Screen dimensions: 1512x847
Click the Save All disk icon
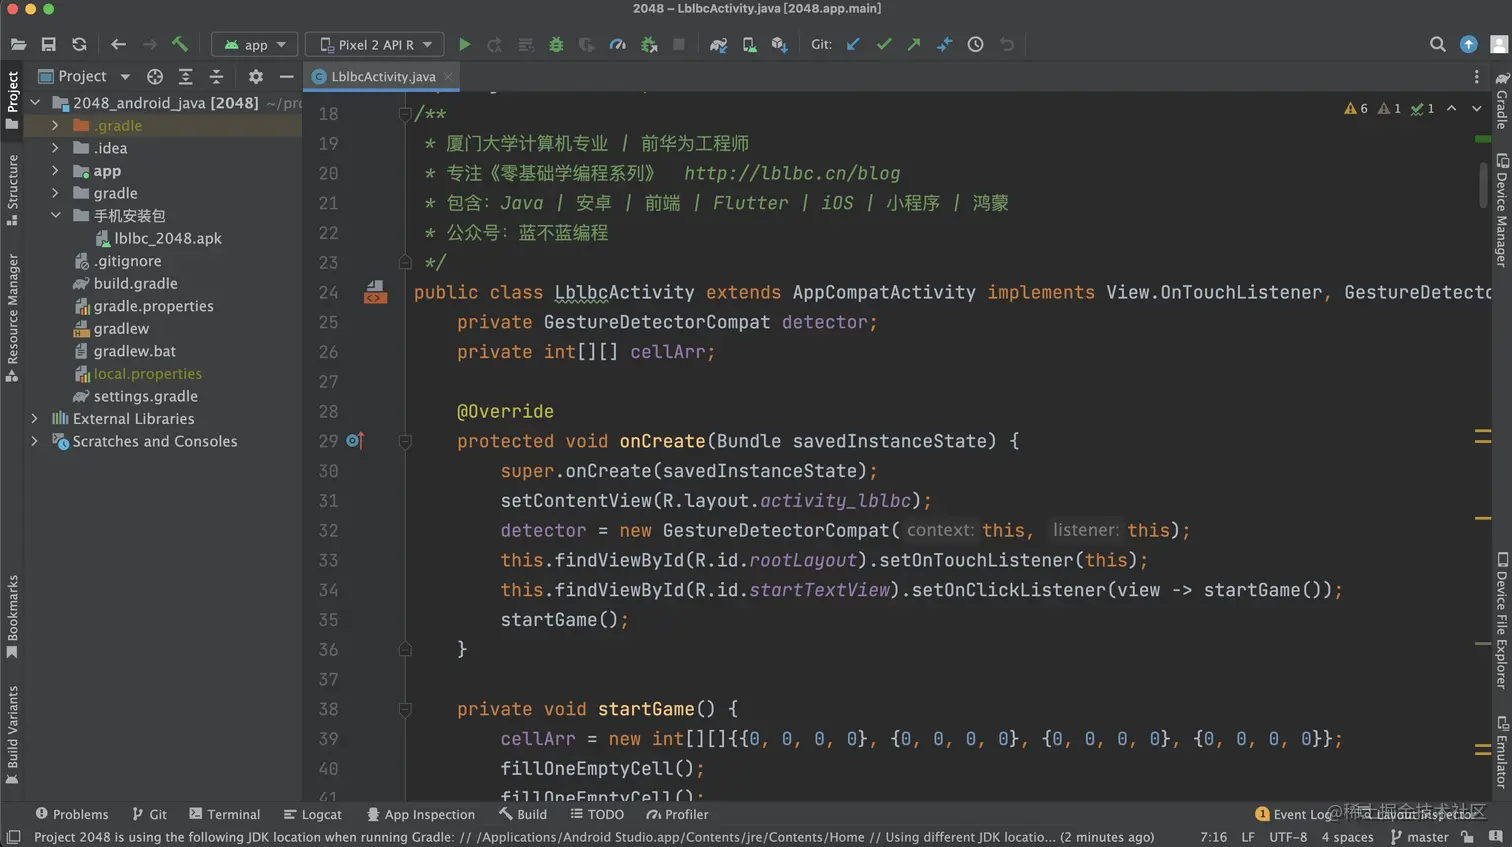point(48,44)
